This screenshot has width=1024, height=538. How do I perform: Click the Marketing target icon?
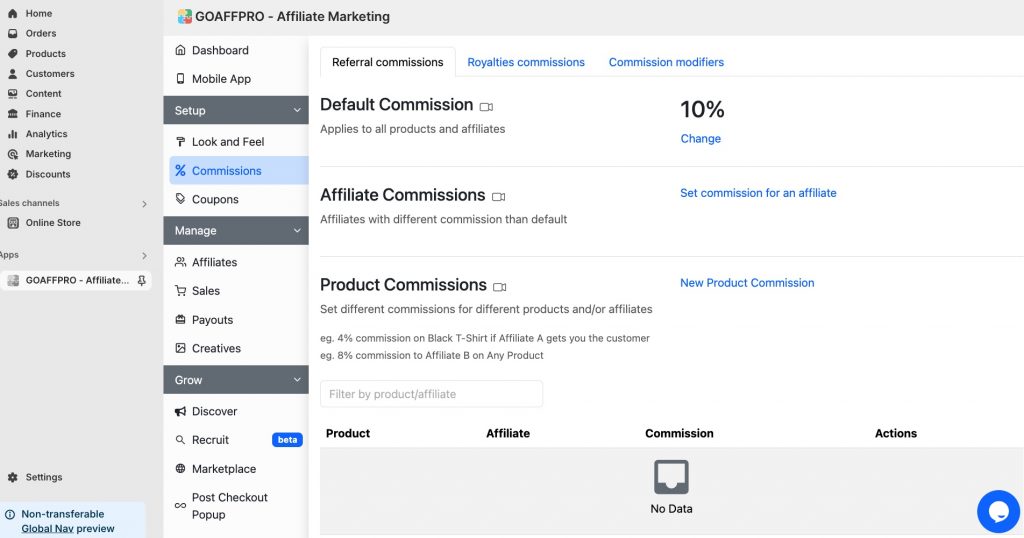[12, 154]
